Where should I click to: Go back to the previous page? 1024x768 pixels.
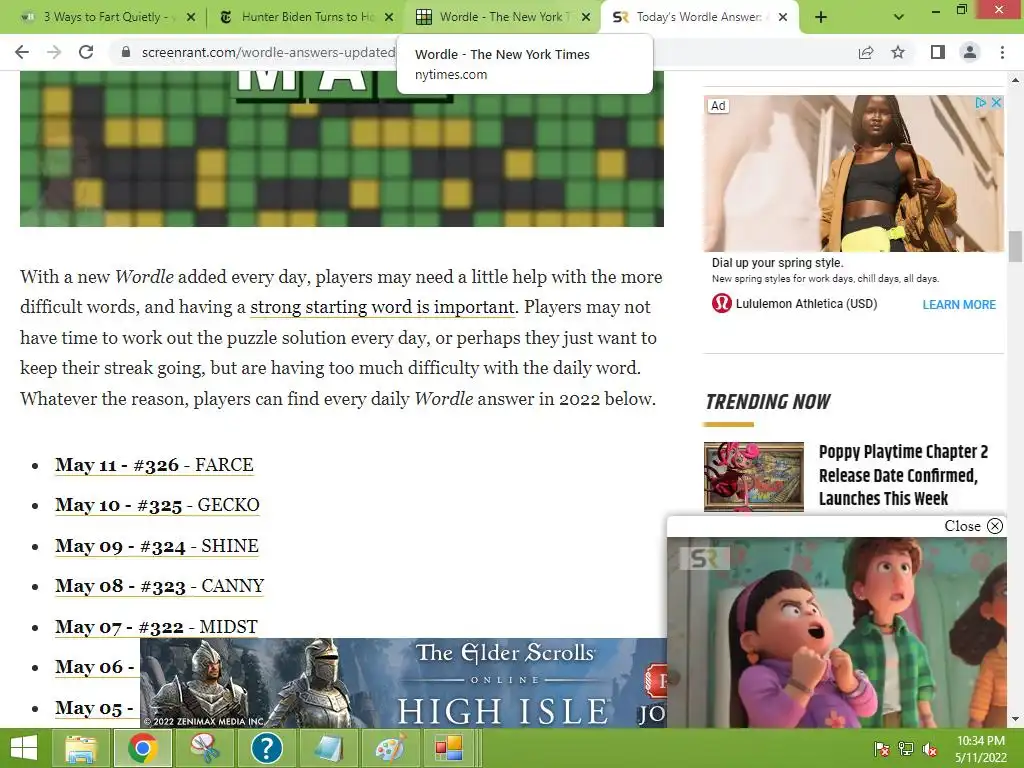click(x=22, y=52)
